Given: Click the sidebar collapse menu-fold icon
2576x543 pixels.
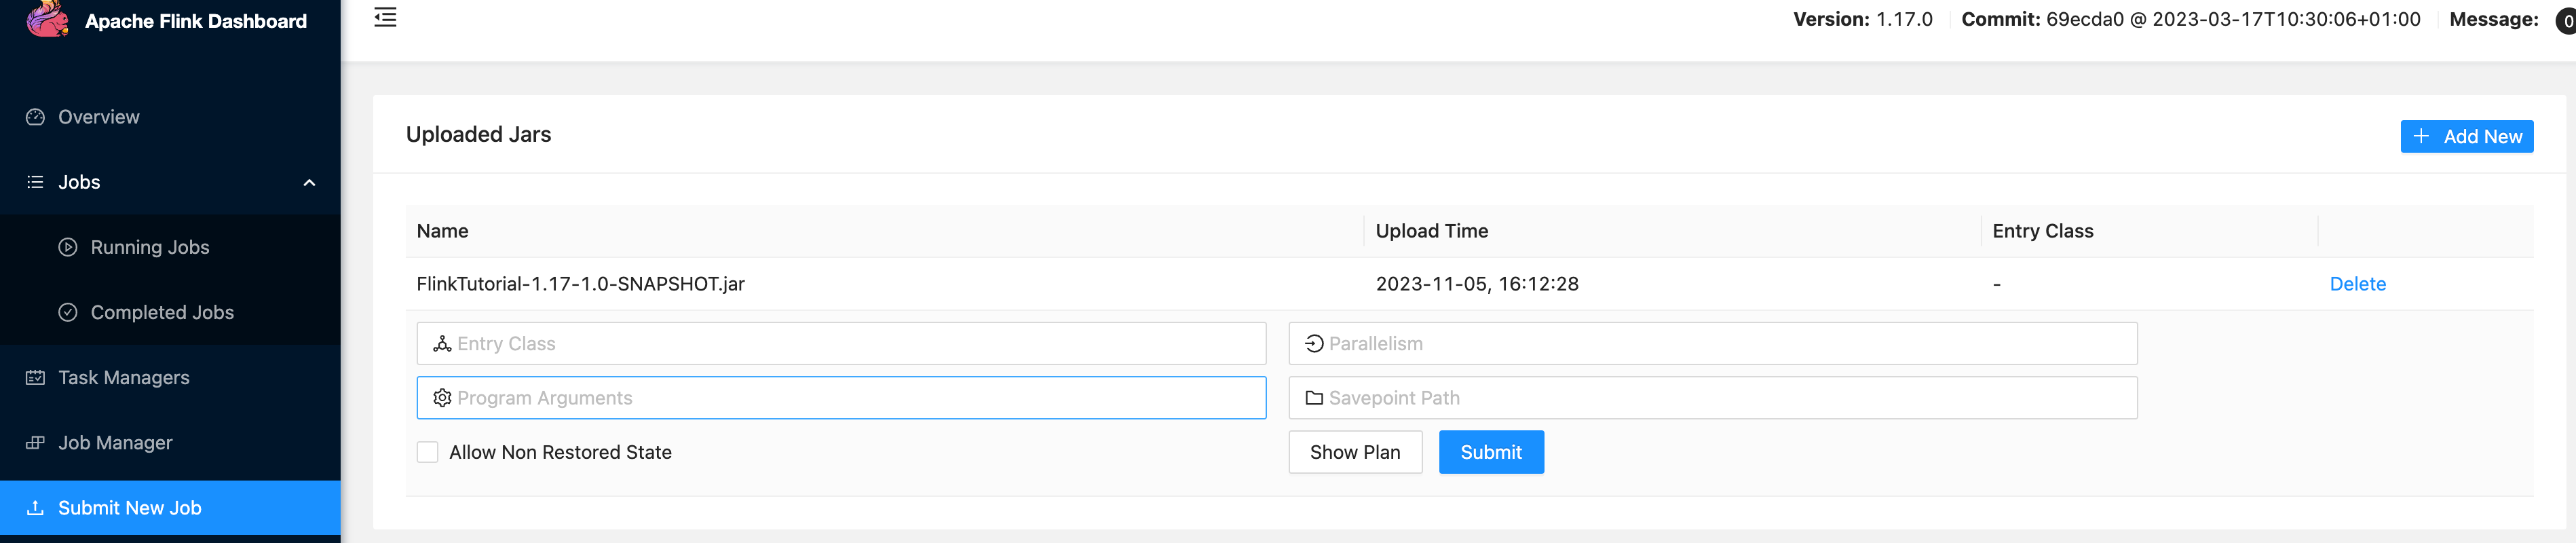Looking at the screenshot, I should click(x=385, y=17).
